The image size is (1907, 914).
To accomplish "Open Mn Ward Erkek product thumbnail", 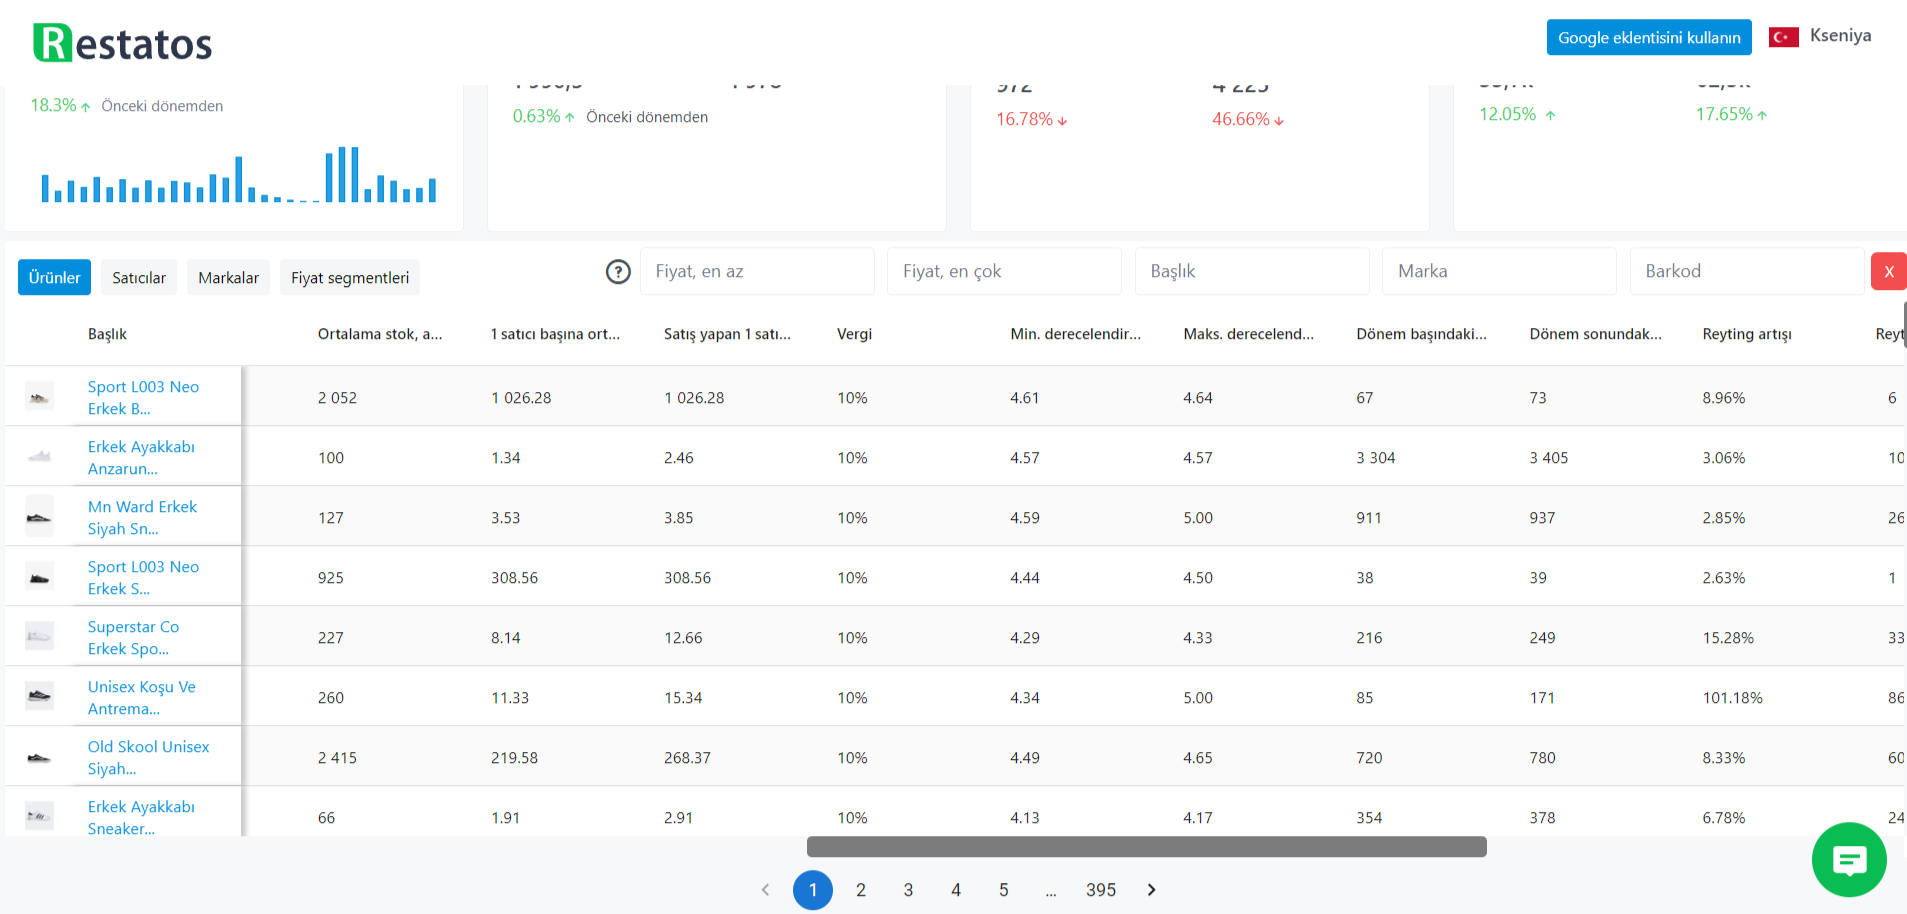I will click(39, 517).
